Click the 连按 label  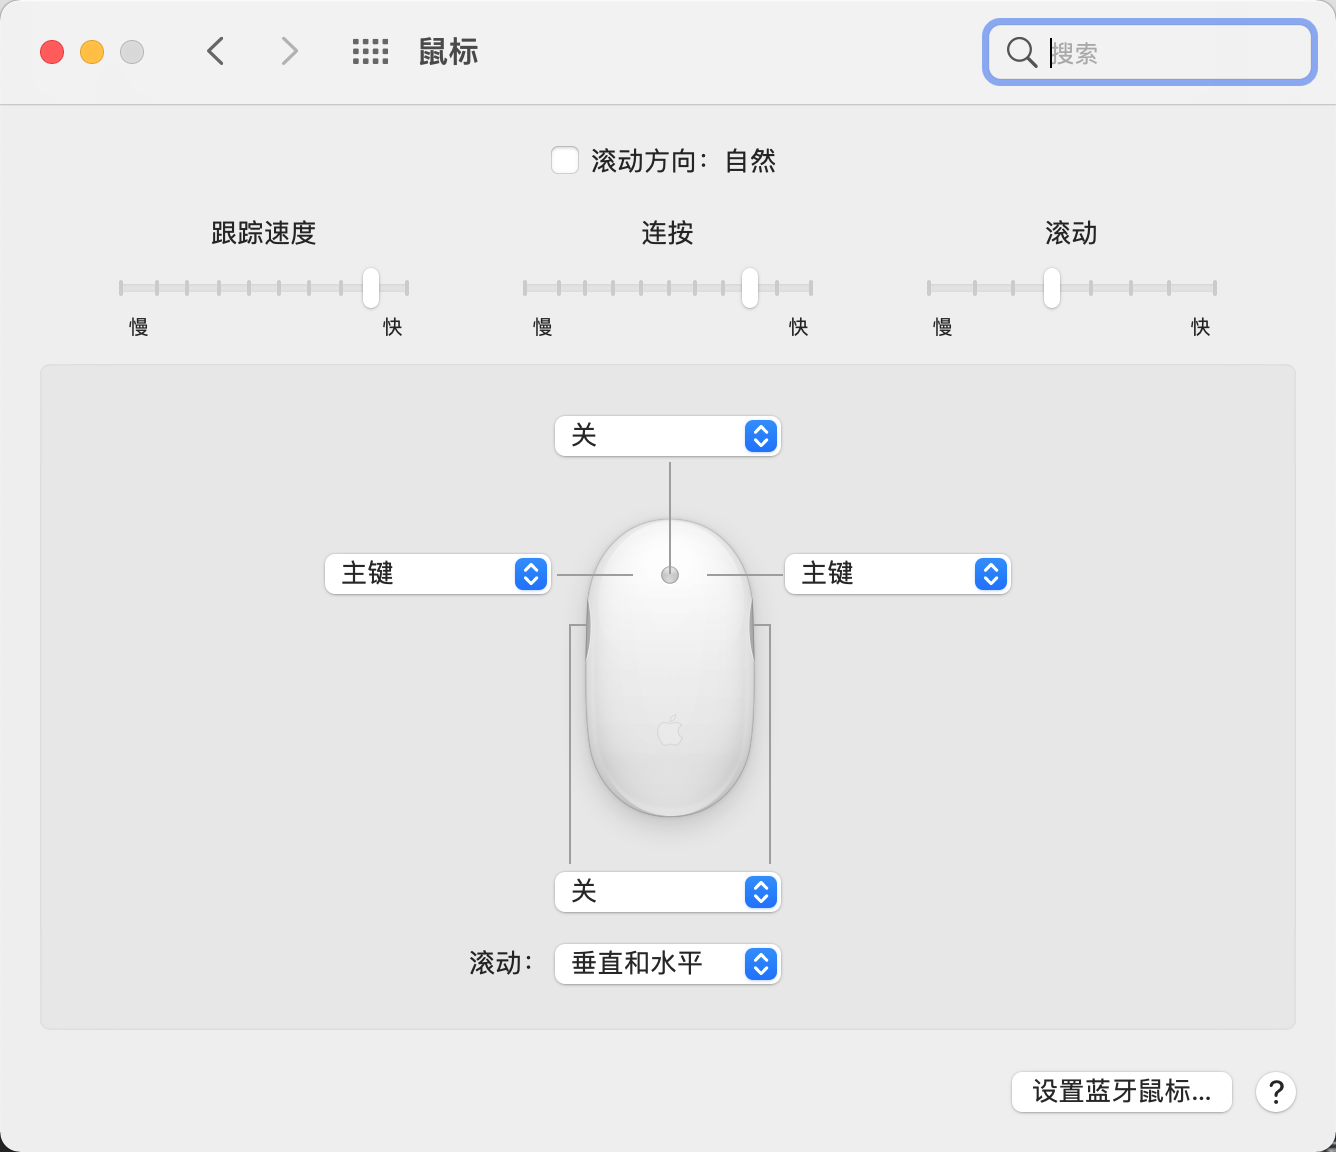(x=667, y=233)
